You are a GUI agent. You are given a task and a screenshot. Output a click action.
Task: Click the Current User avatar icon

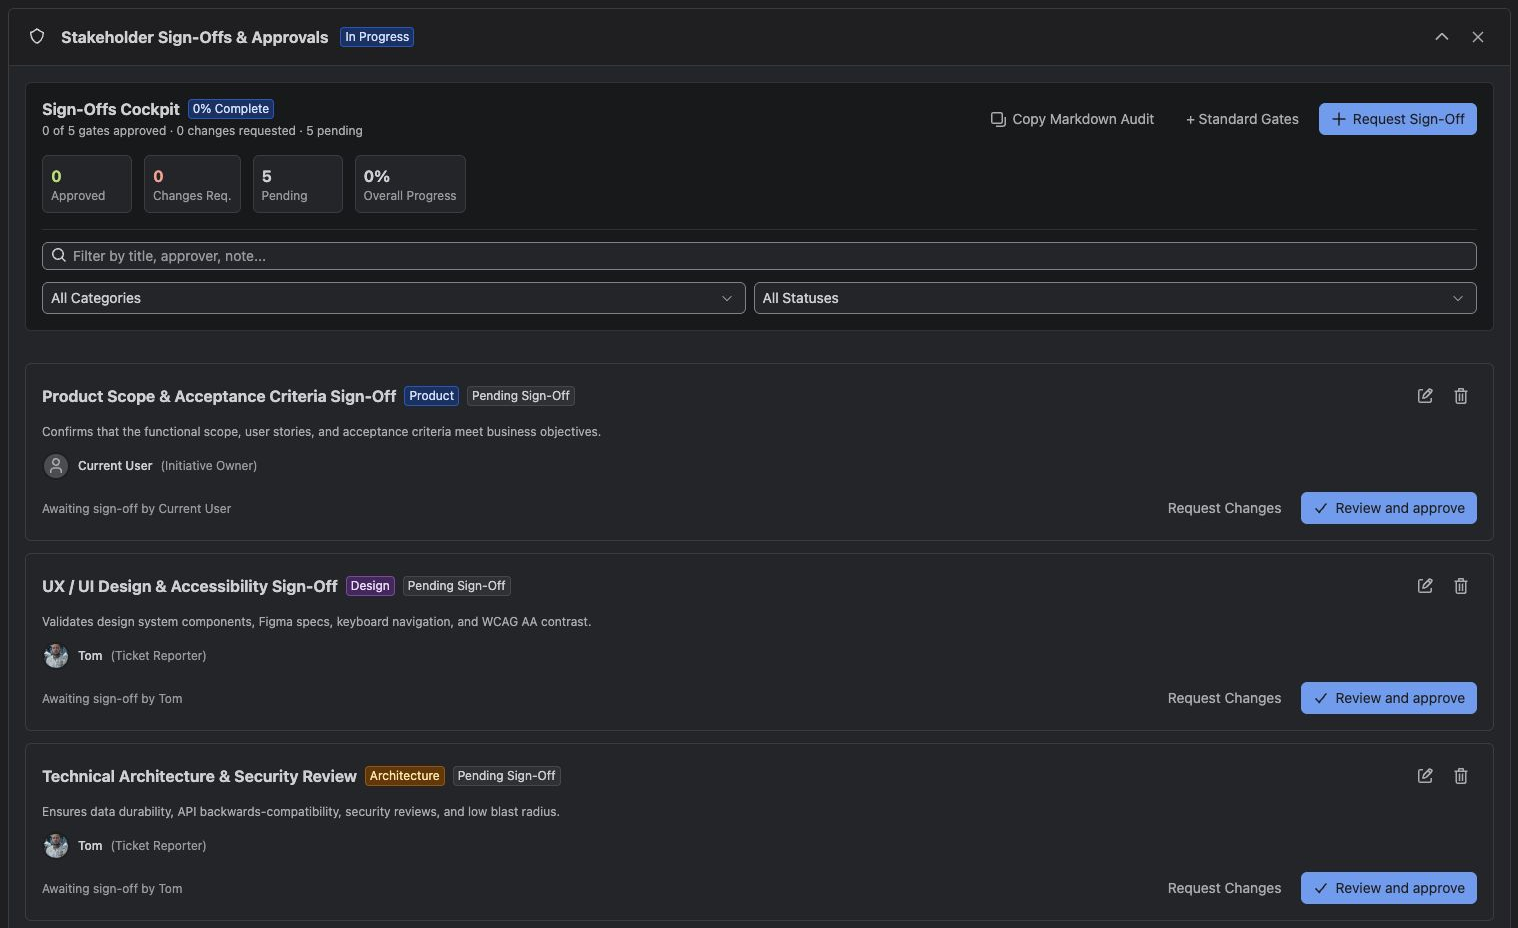(56, 466)
